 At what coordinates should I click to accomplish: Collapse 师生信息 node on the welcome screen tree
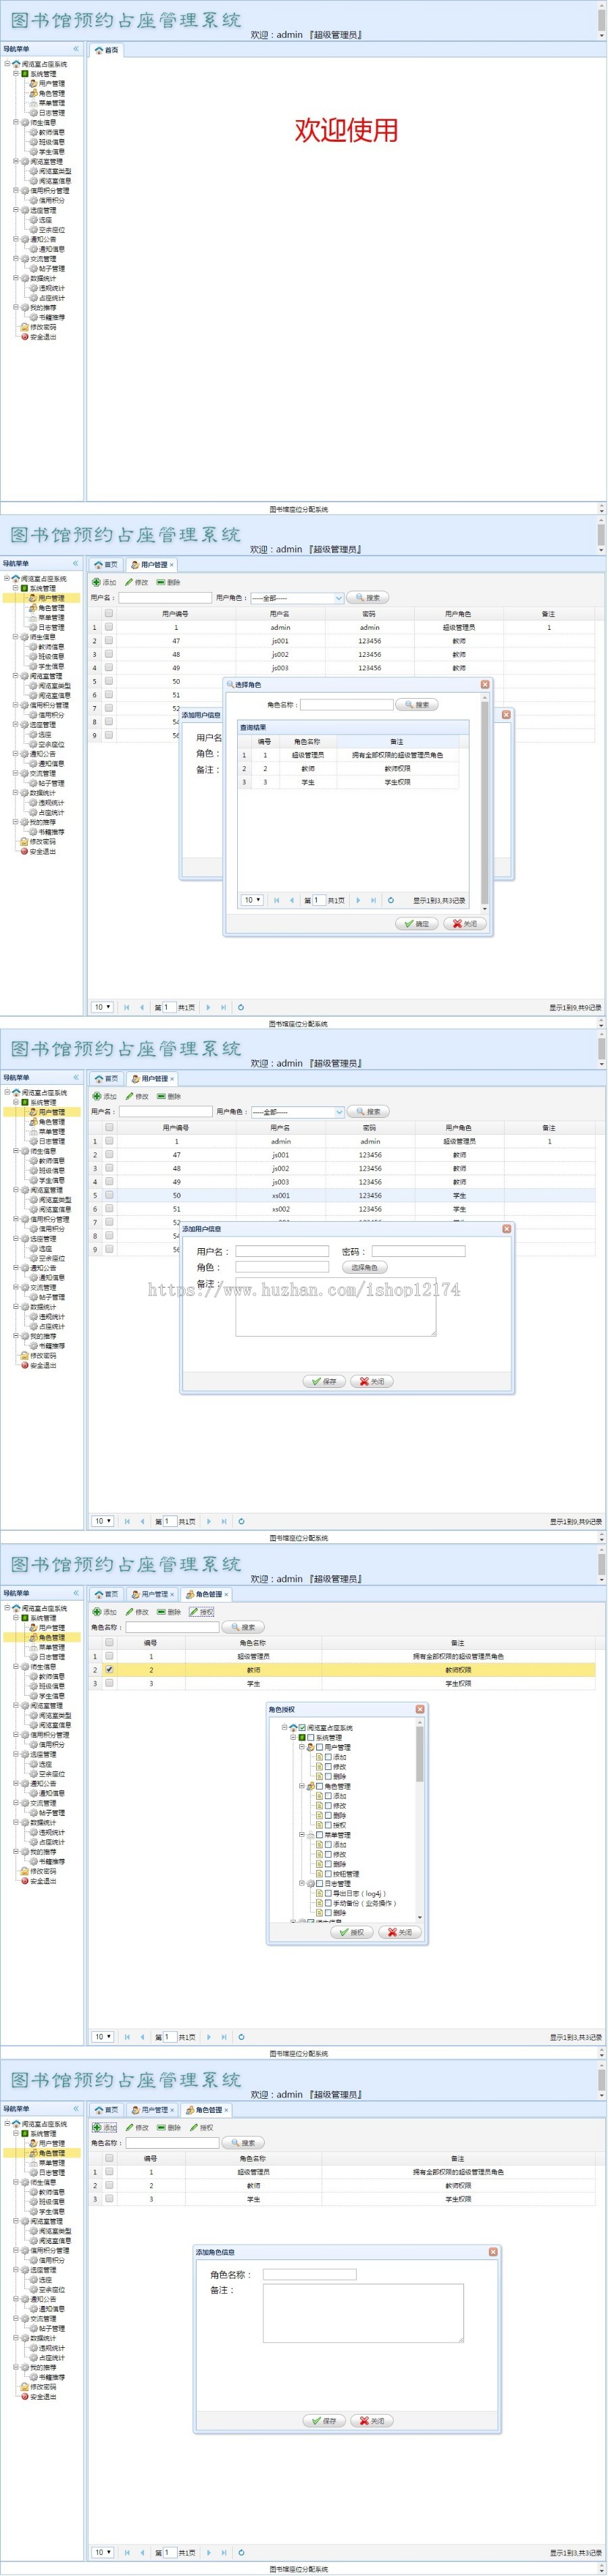(15, 123)
